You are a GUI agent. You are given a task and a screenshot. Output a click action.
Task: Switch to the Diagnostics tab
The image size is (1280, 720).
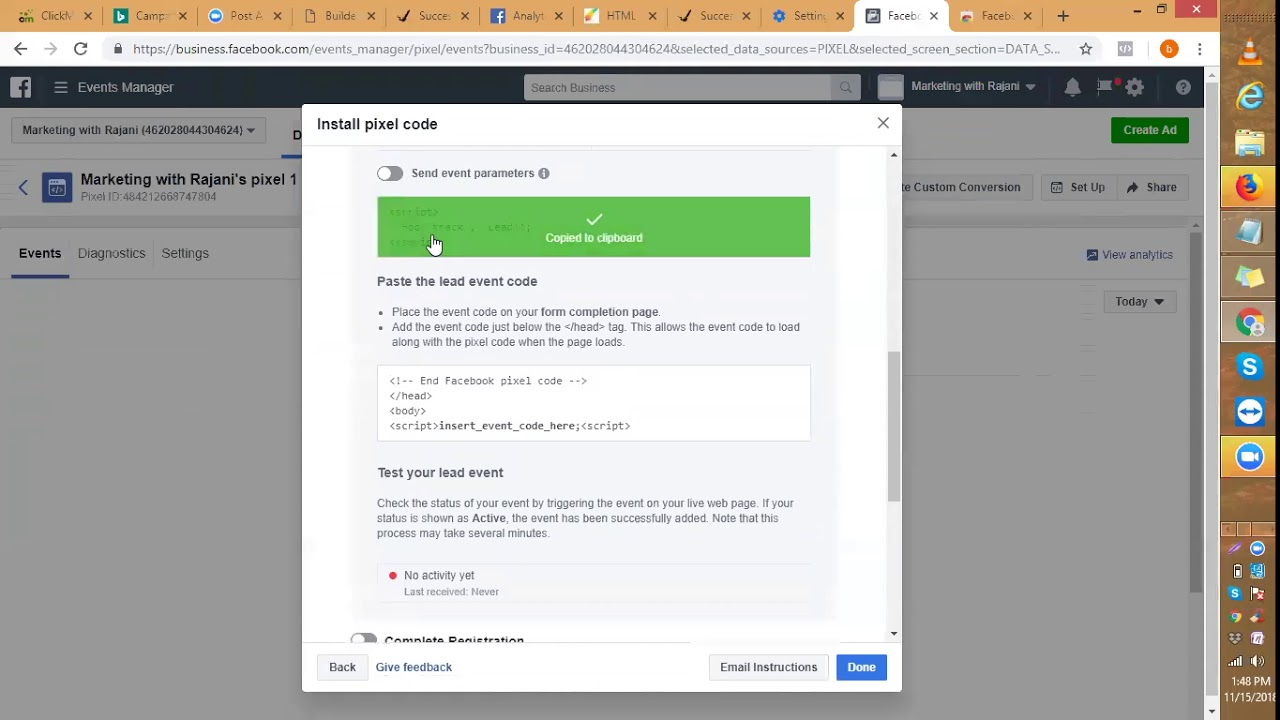[111, 253]
